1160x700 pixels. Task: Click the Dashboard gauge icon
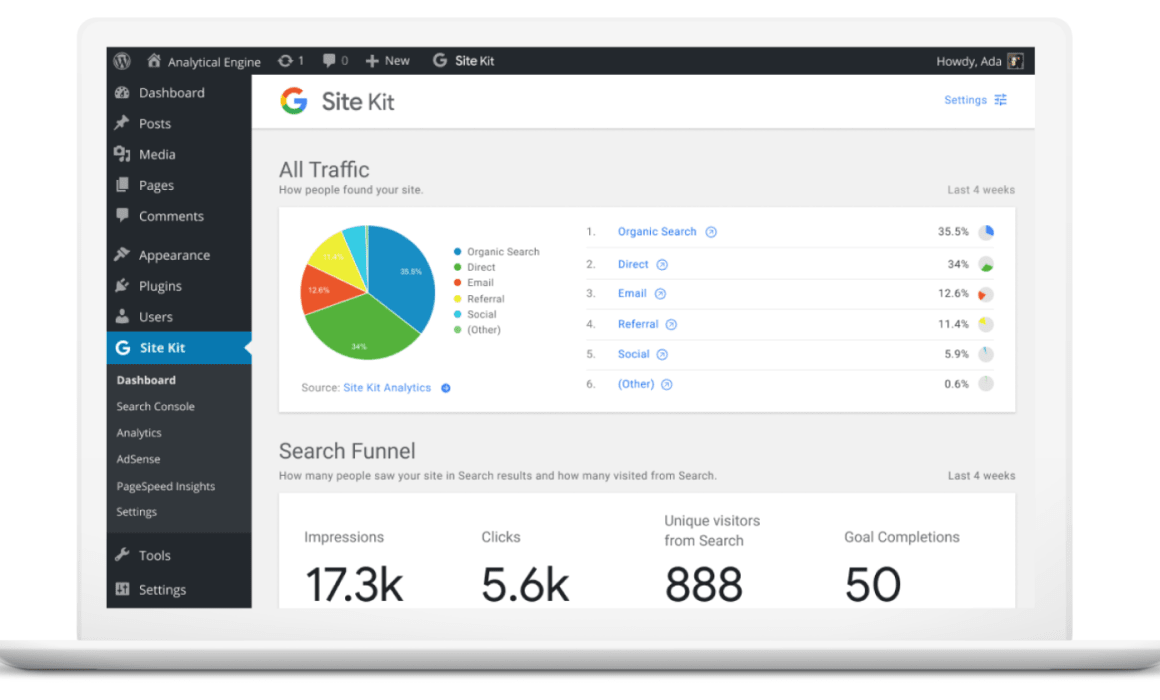tap(122, 92)
